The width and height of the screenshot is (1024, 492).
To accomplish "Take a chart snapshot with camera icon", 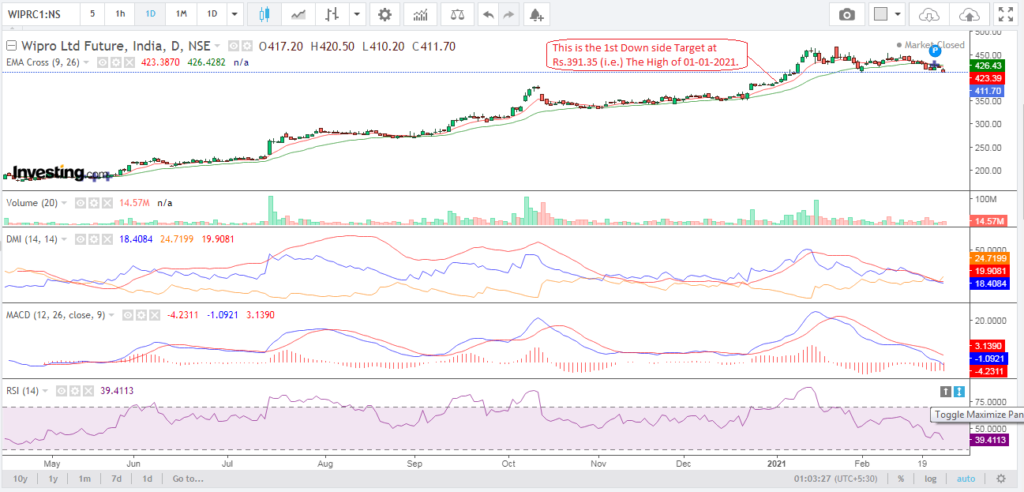I will point(847,14).
